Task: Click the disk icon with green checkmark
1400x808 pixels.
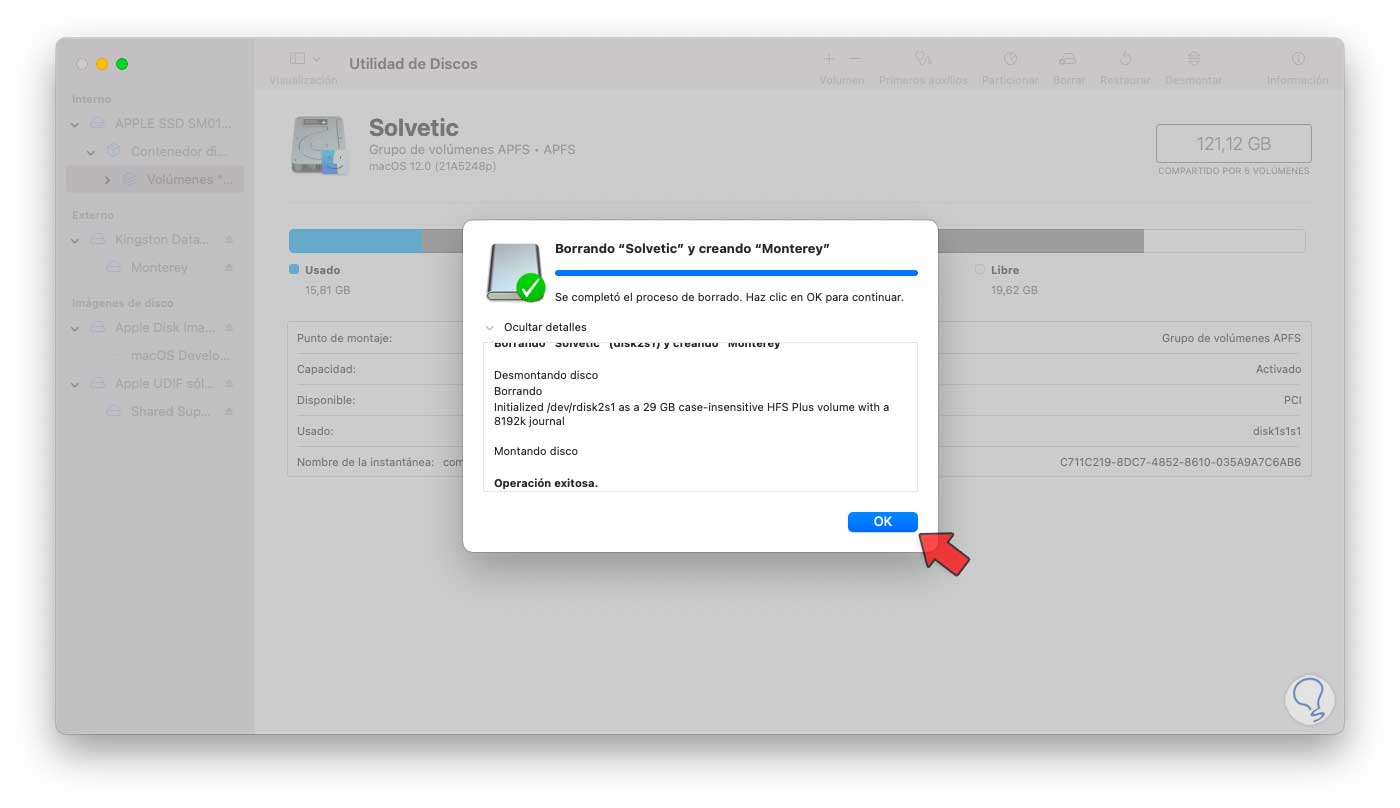Action: pyautogui.click(x=515, y=272)
